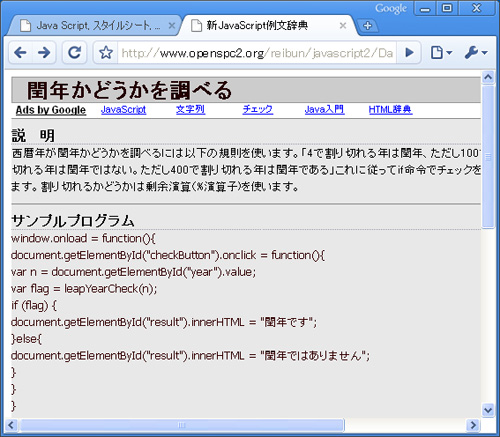Follow the チェック link
The image size is (500, 437).
pyautogui.click(x=258, y=109)
